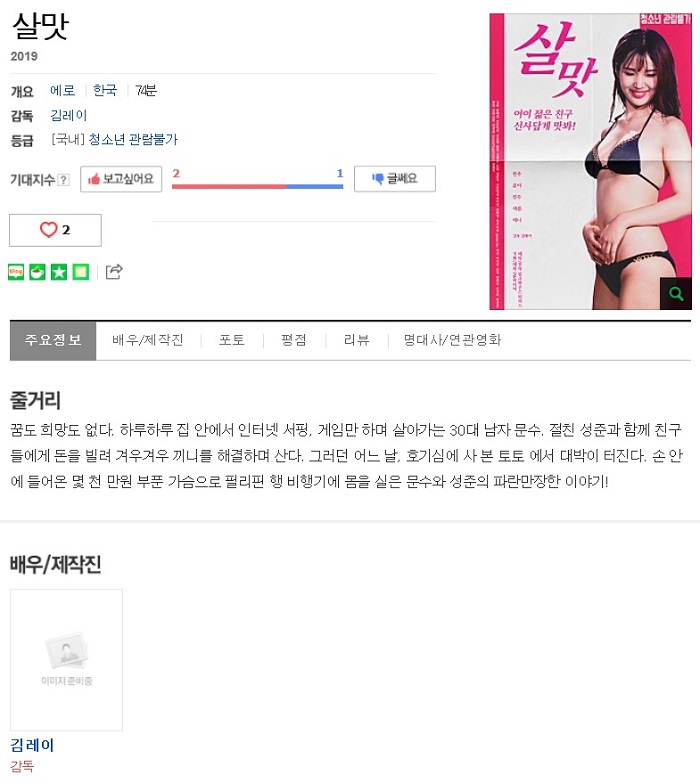
Task: Switch to the 포토 tab
Action: (x=232, y=341)
